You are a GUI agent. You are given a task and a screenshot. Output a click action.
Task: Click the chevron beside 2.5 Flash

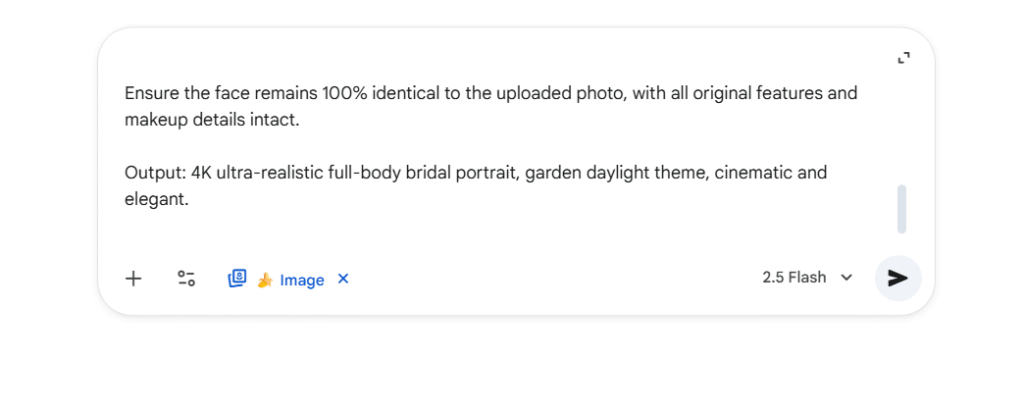(x=847, y=278)
